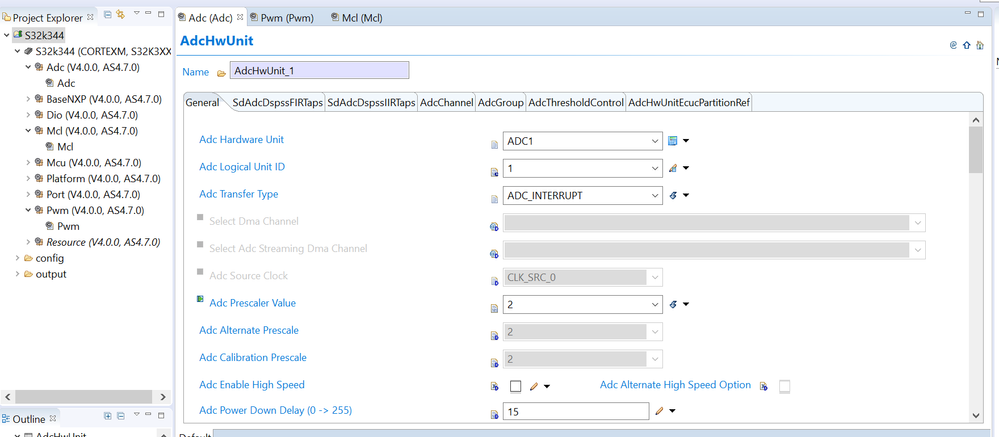
Task: Expand the config folder in Project Explorer
Action: [15, 258]
